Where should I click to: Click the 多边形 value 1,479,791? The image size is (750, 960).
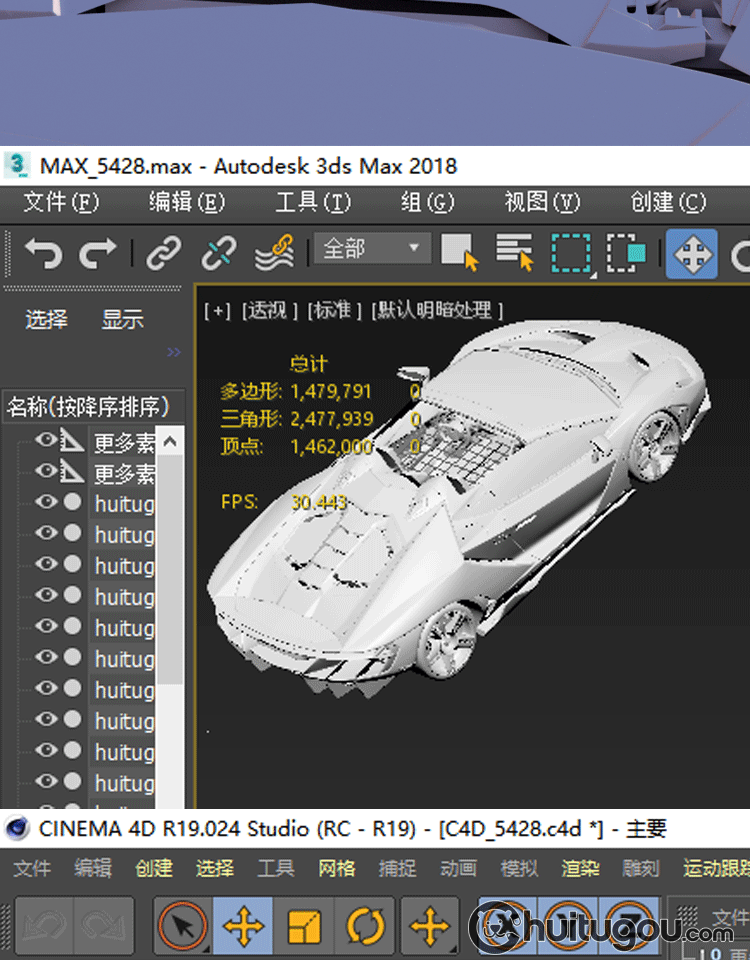(x=331, y=391)
